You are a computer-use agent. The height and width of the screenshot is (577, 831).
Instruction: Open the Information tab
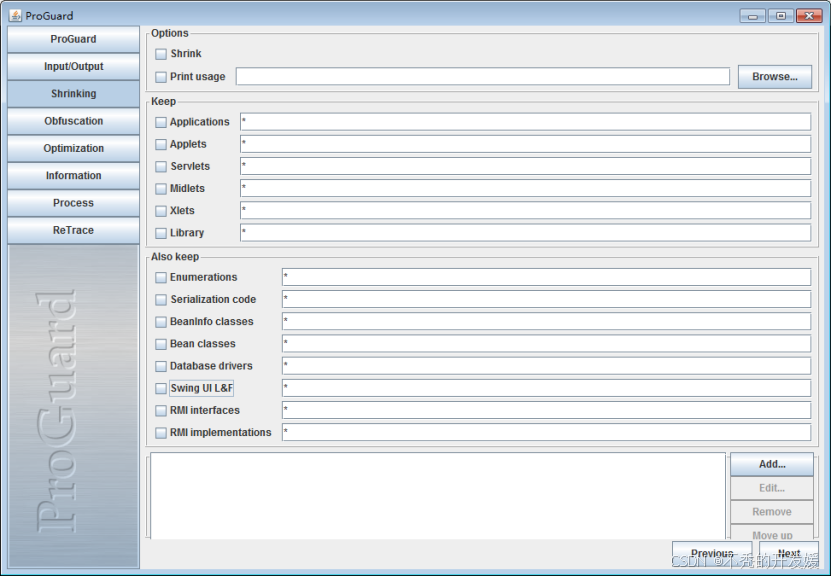click(73, 176)
